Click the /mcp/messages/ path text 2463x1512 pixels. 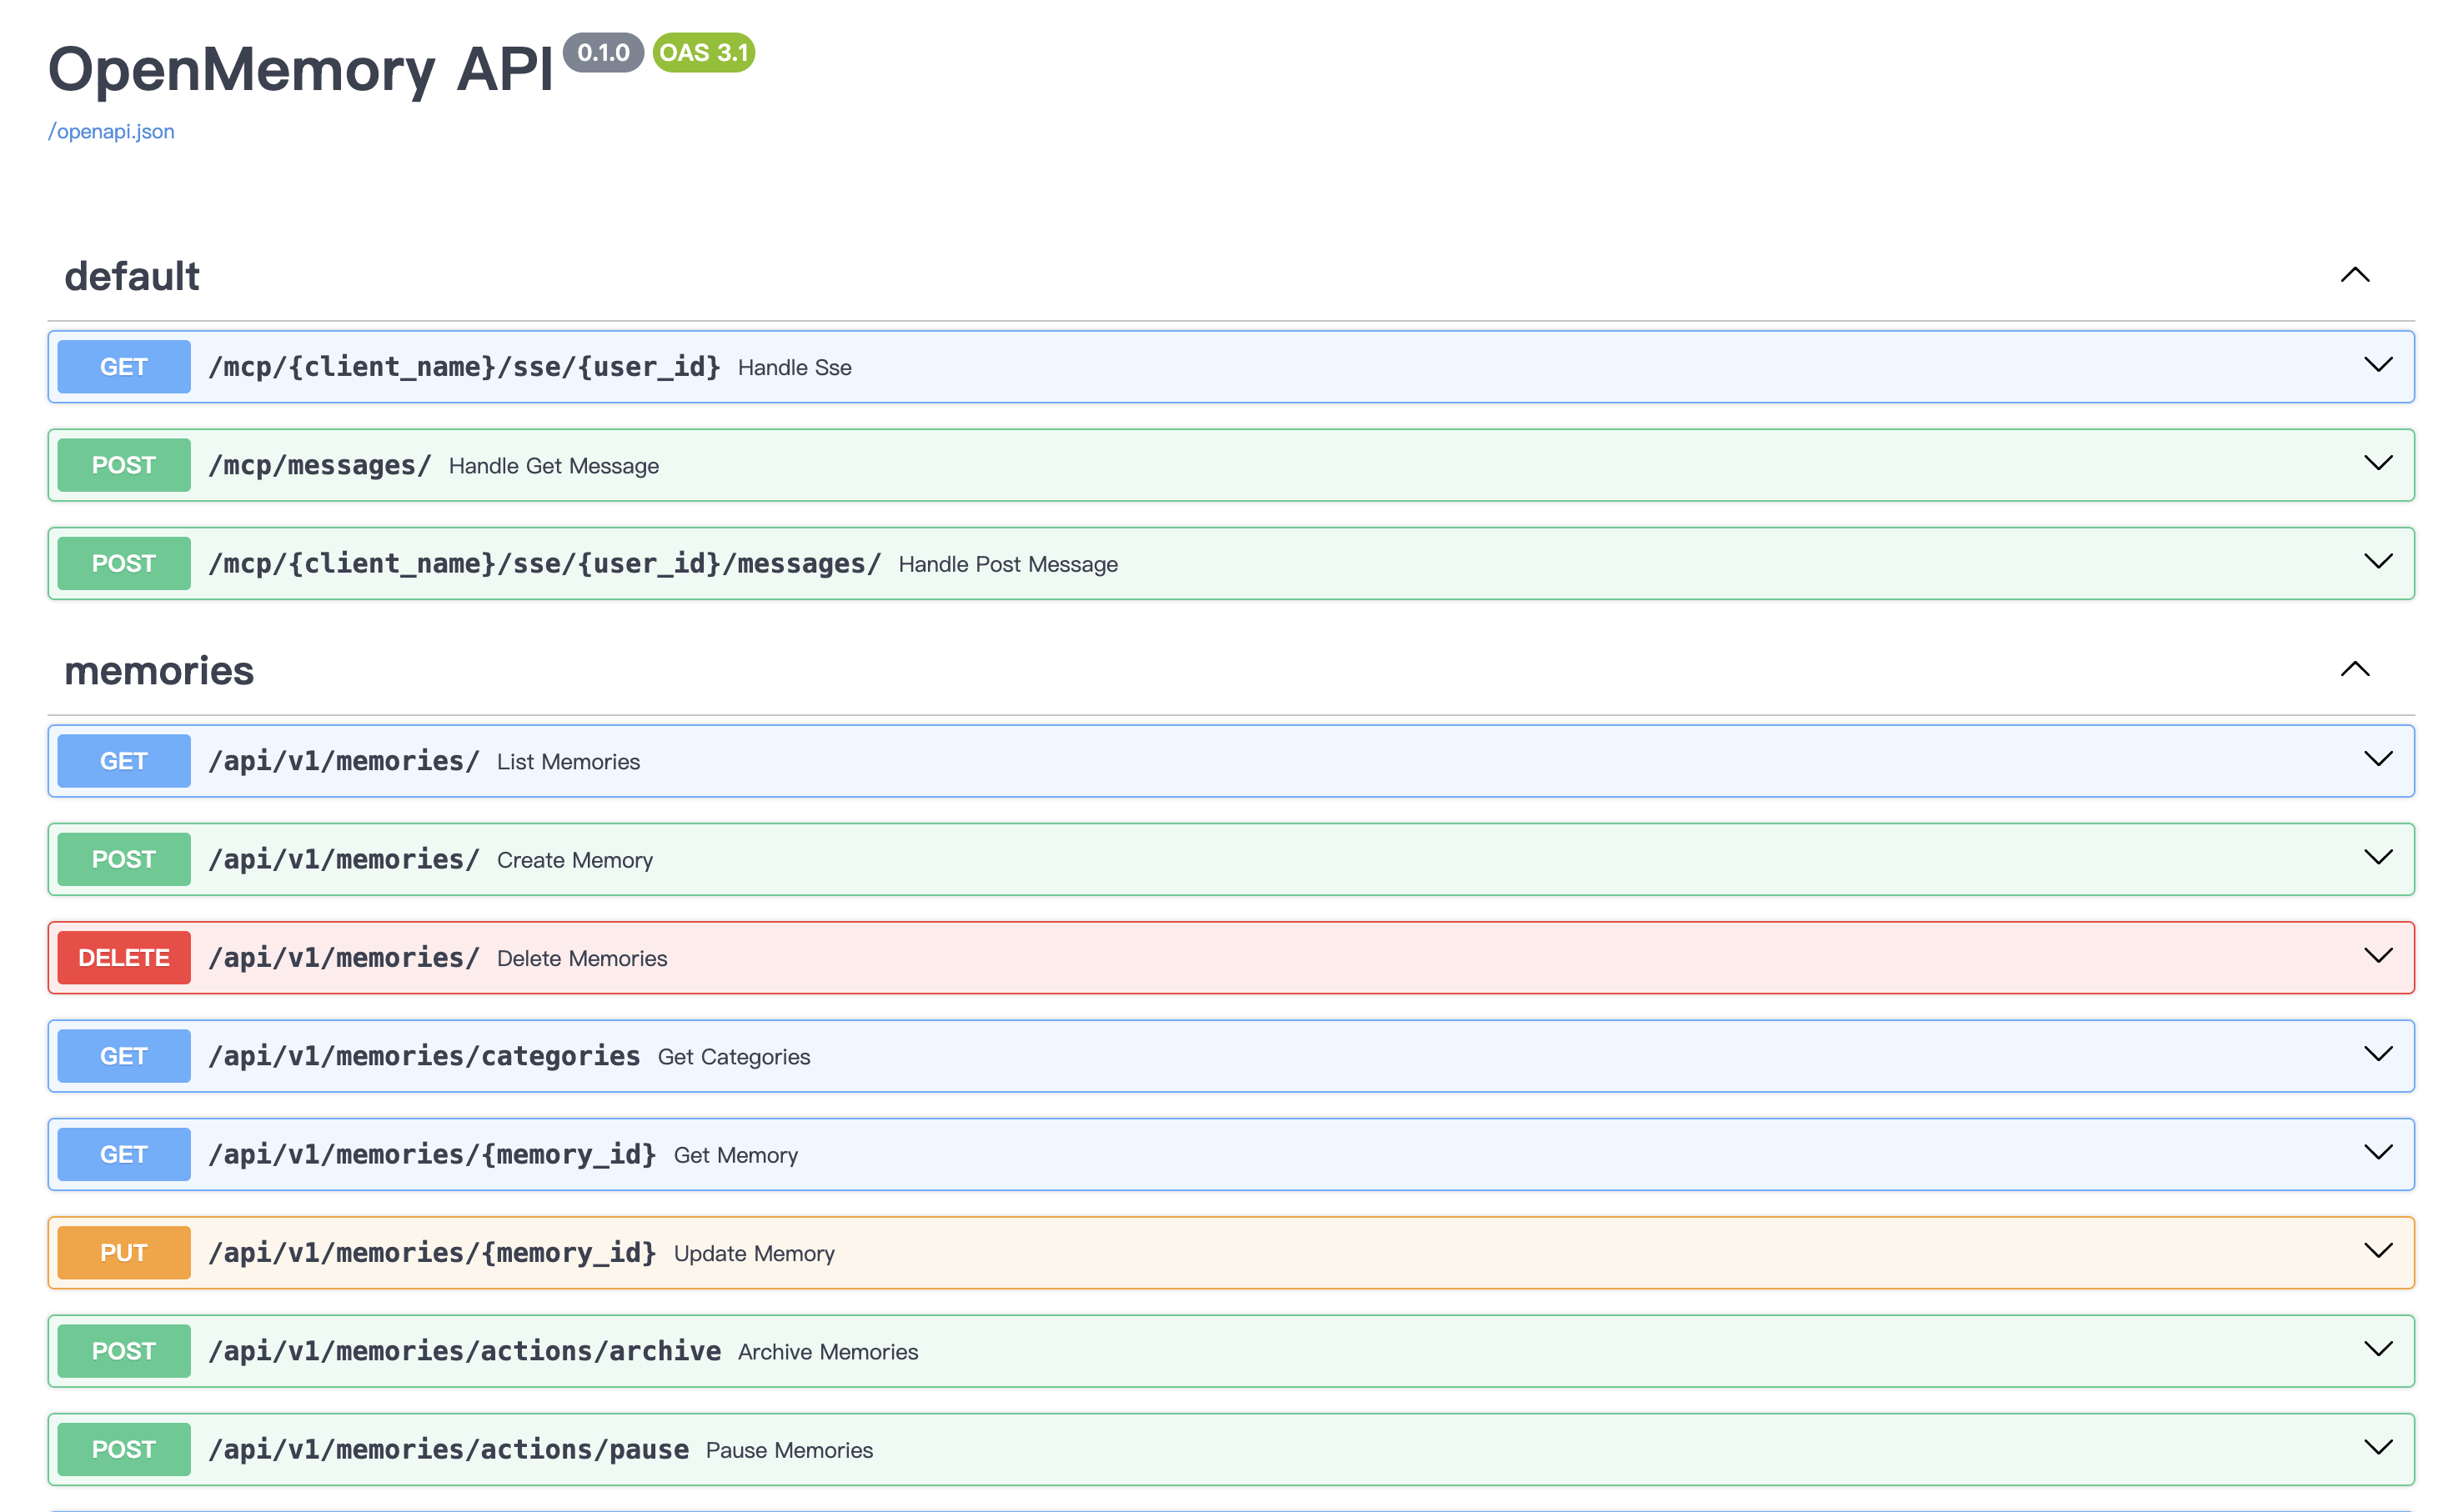(x=319, y=465)
